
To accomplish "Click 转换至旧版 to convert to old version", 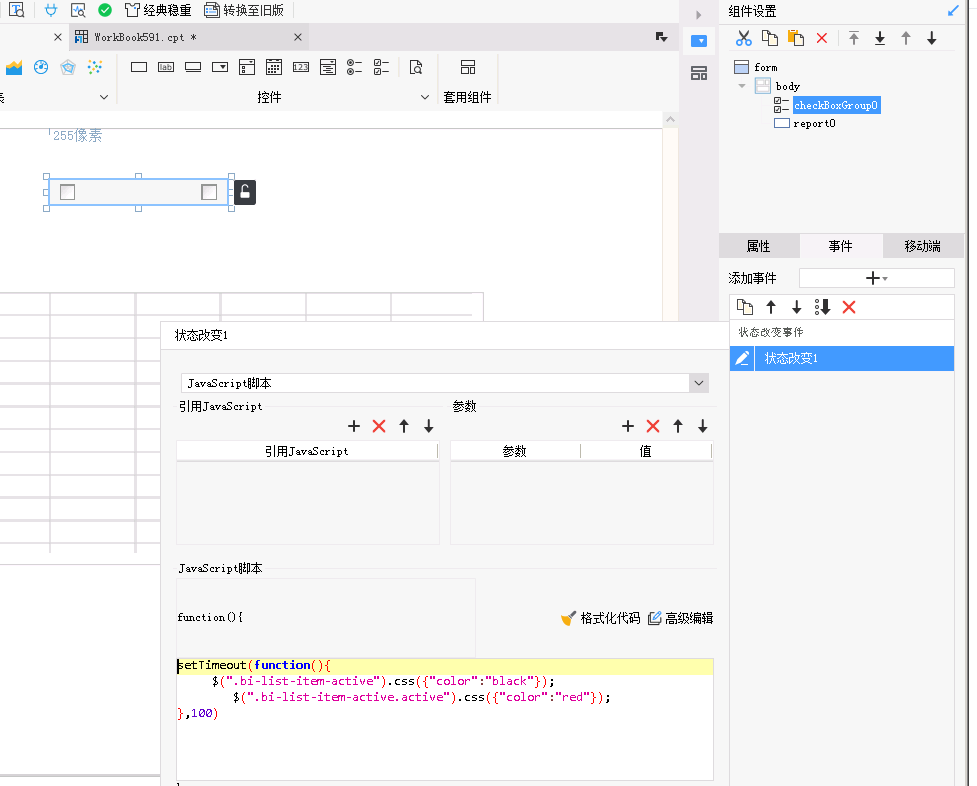I will [x=244, y=10].
